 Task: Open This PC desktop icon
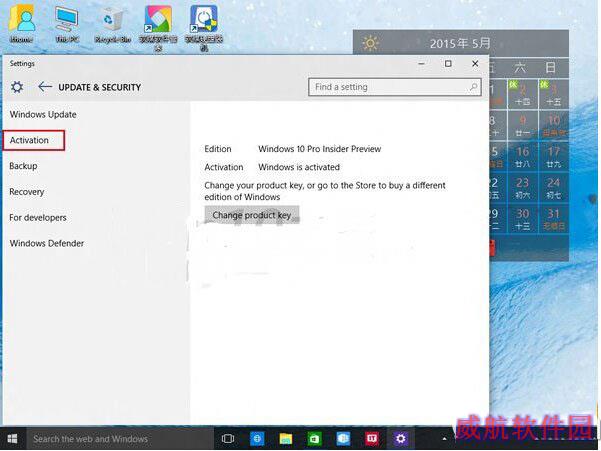point(67,24)
